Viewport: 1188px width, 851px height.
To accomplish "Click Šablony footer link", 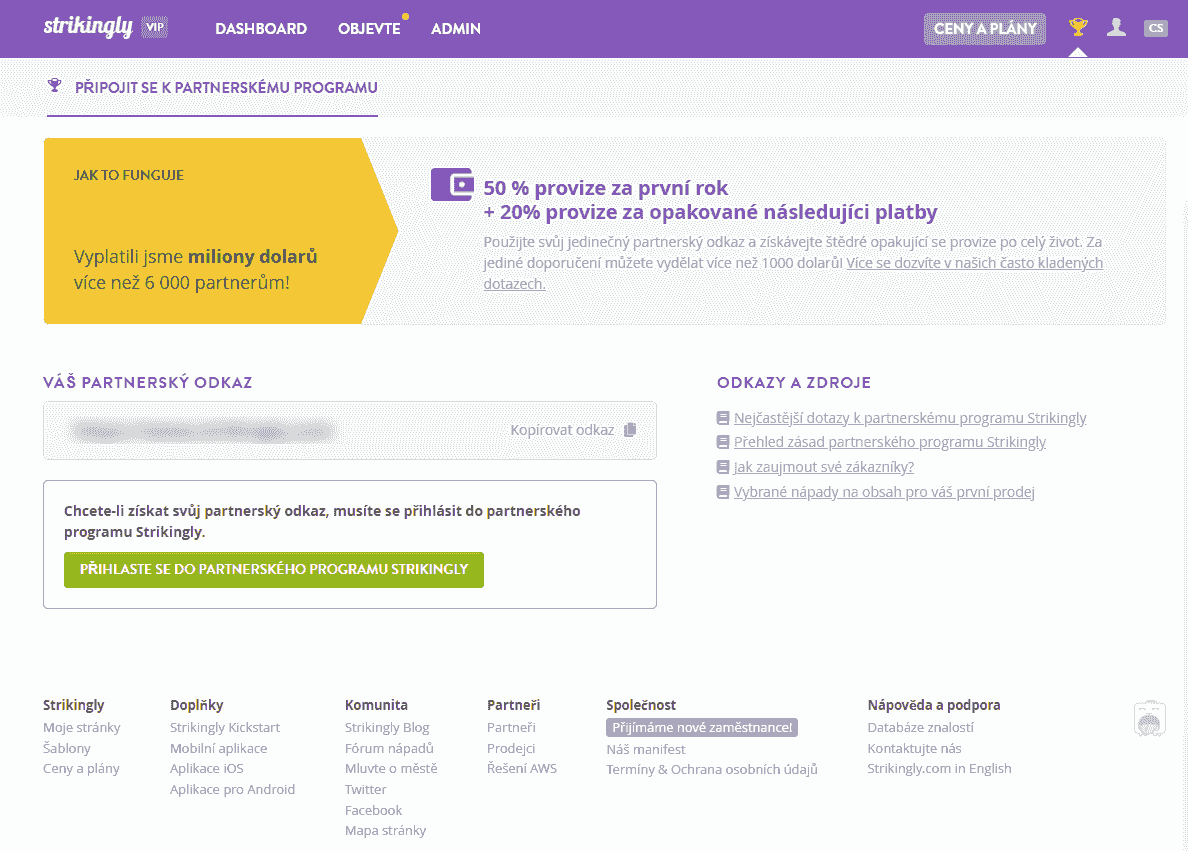I will (x=67, y=748).
